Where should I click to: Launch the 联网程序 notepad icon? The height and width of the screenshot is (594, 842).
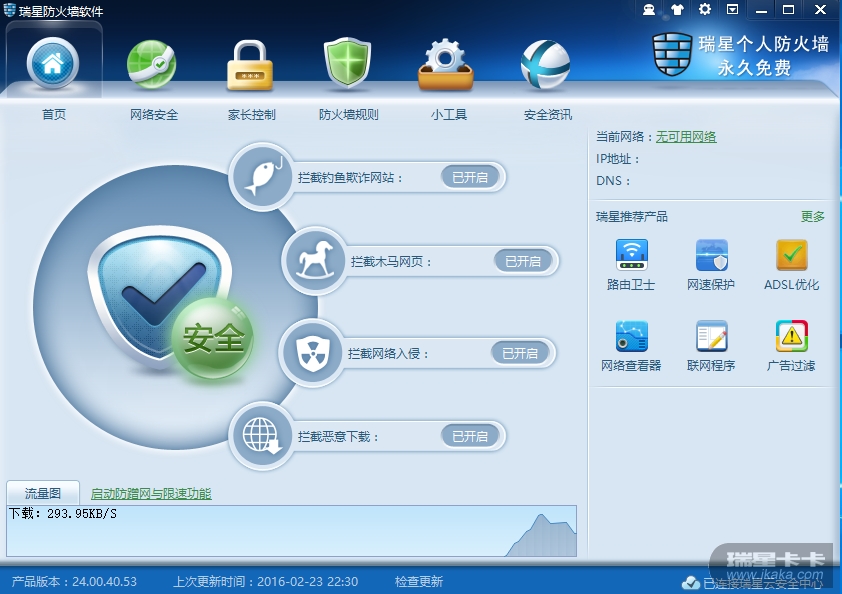click(712, 336)
